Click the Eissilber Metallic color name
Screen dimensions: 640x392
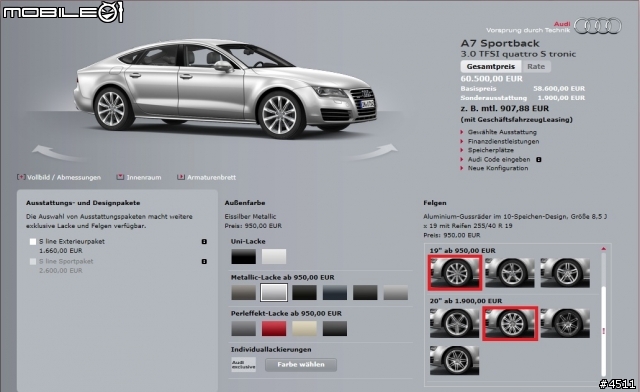(x=250, y=216)
